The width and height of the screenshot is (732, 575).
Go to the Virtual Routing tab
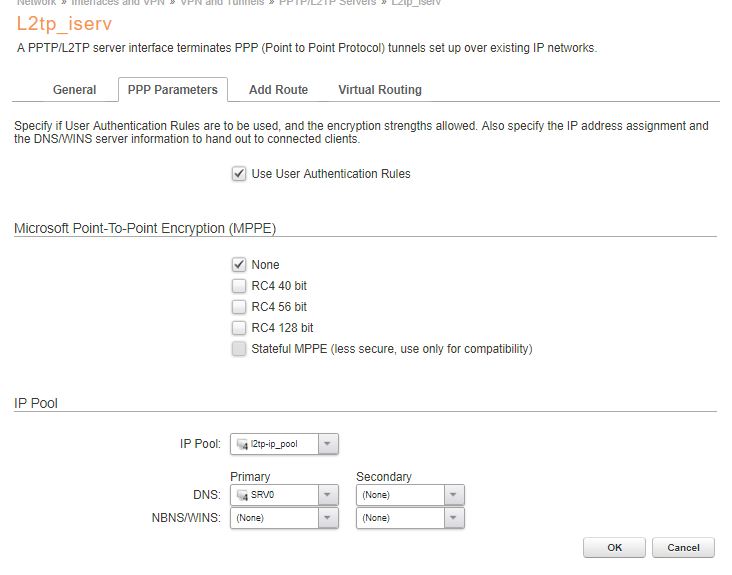pyautogui.click(x=380, y=90)
